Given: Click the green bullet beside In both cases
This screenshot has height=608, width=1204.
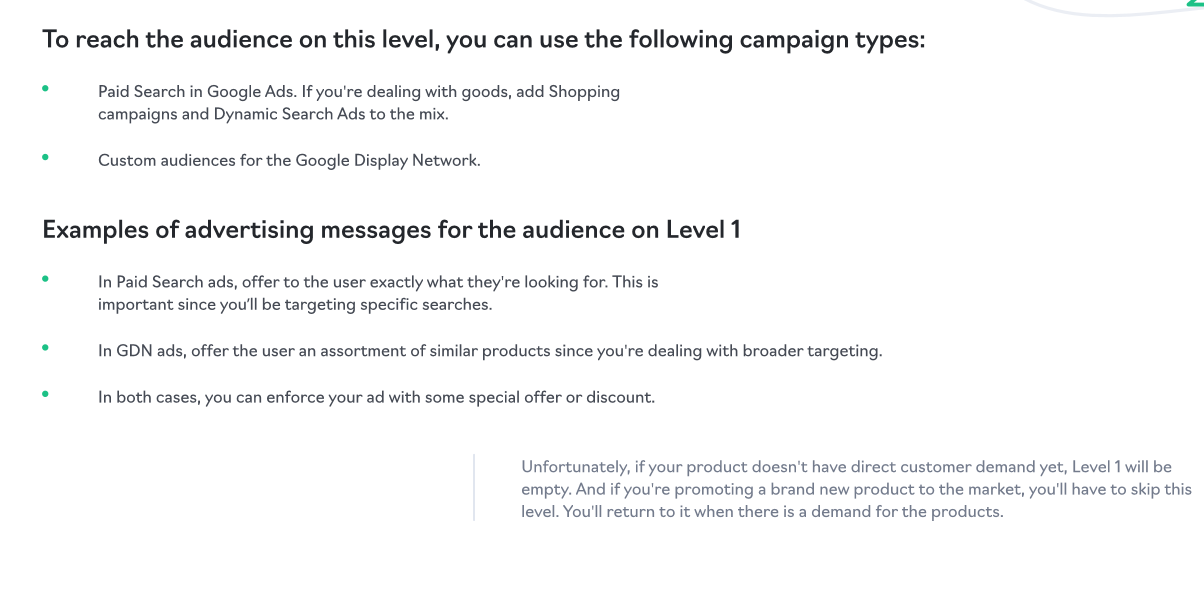Looking at the screenshot, I should coord(45,394).
